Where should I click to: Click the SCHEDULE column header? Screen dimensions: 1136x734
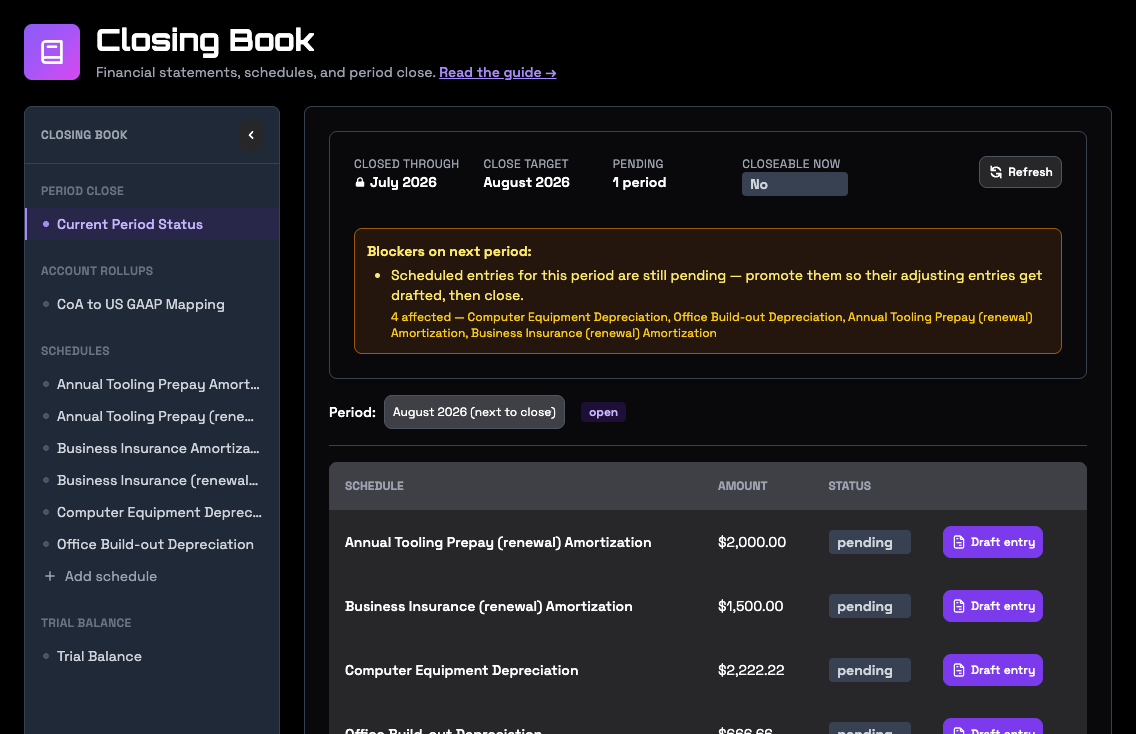374,485
